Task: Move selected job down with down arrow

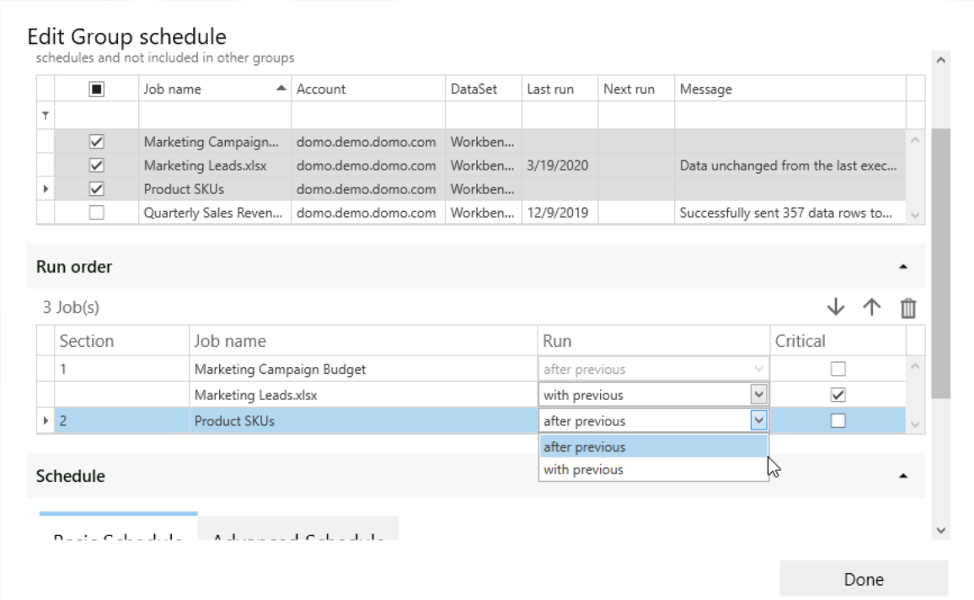Action: coord(835,307)
